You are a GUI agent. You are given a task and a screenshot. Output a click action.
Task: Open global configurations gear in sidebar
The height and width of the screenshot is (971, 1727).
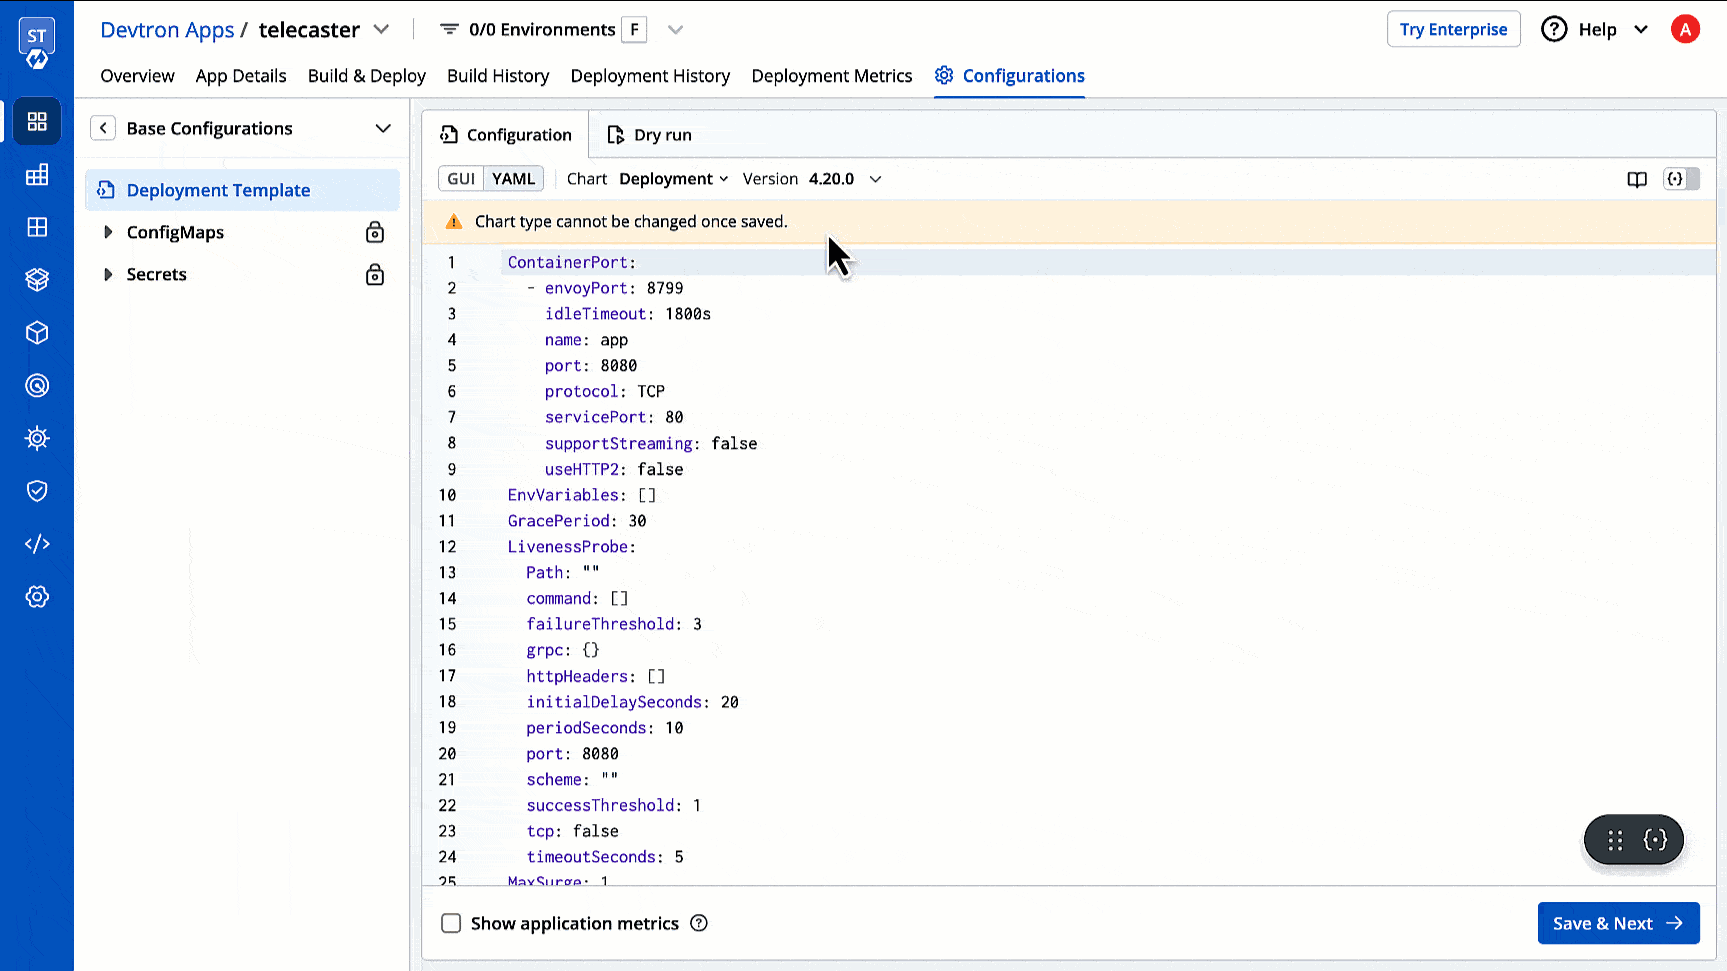(x=37, y=597)
